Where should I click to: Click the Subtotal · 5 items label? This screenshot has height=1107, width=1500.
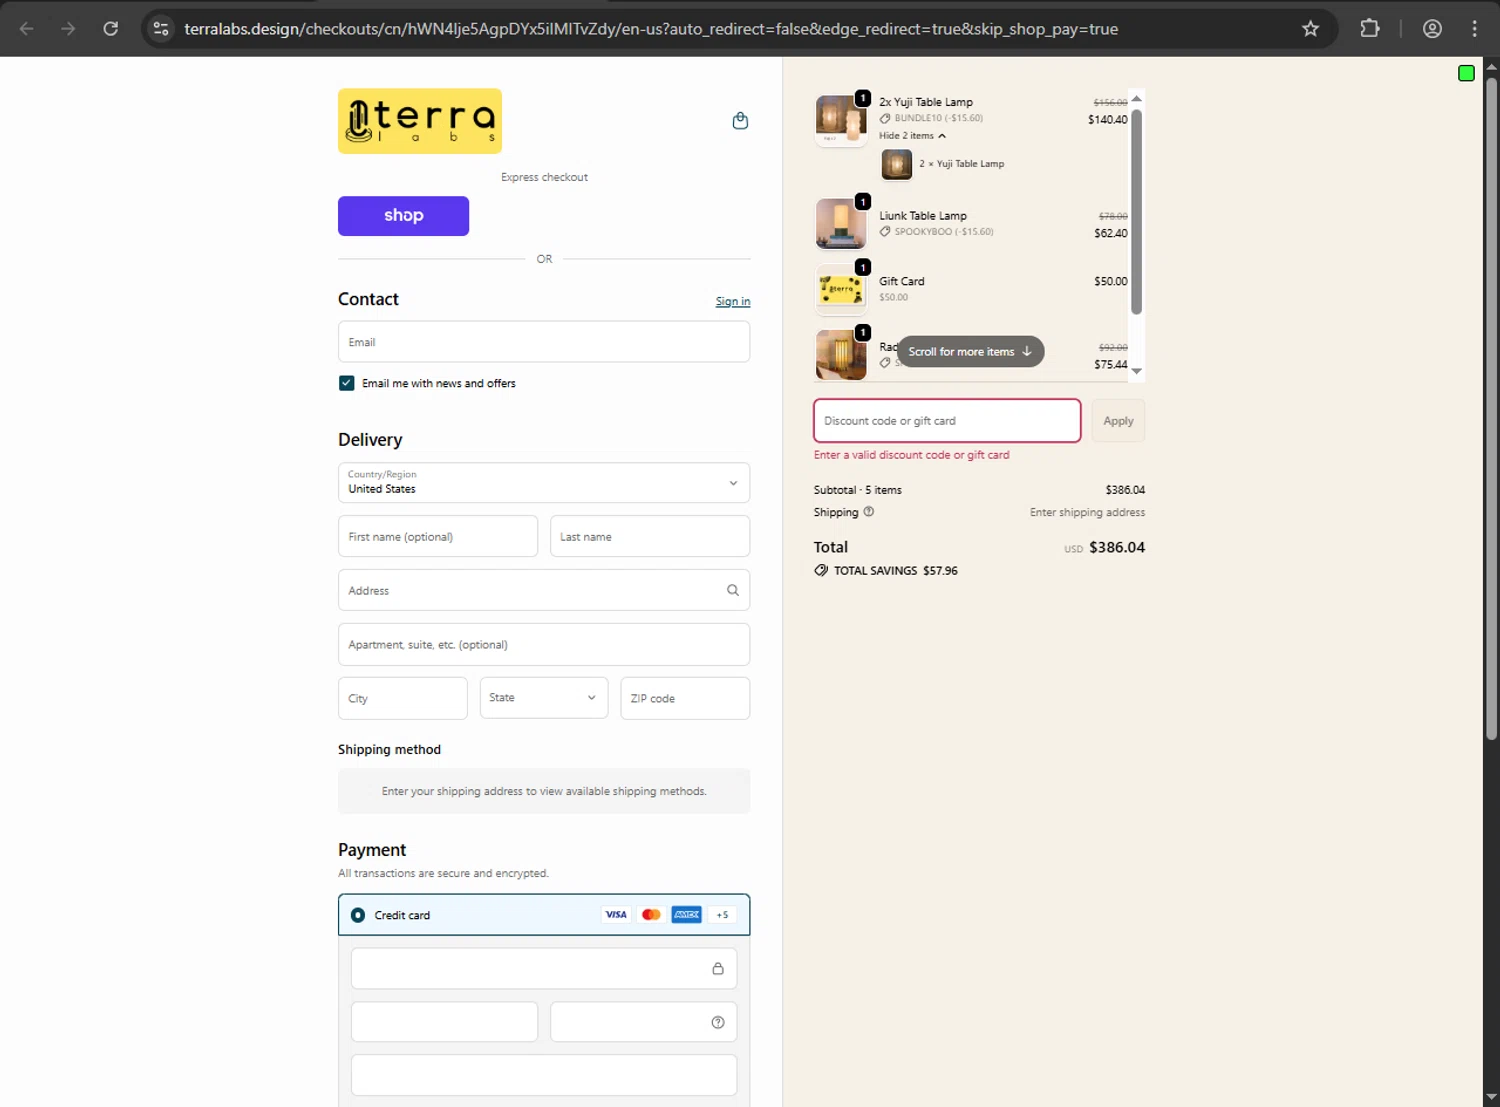tap(858, 490)
